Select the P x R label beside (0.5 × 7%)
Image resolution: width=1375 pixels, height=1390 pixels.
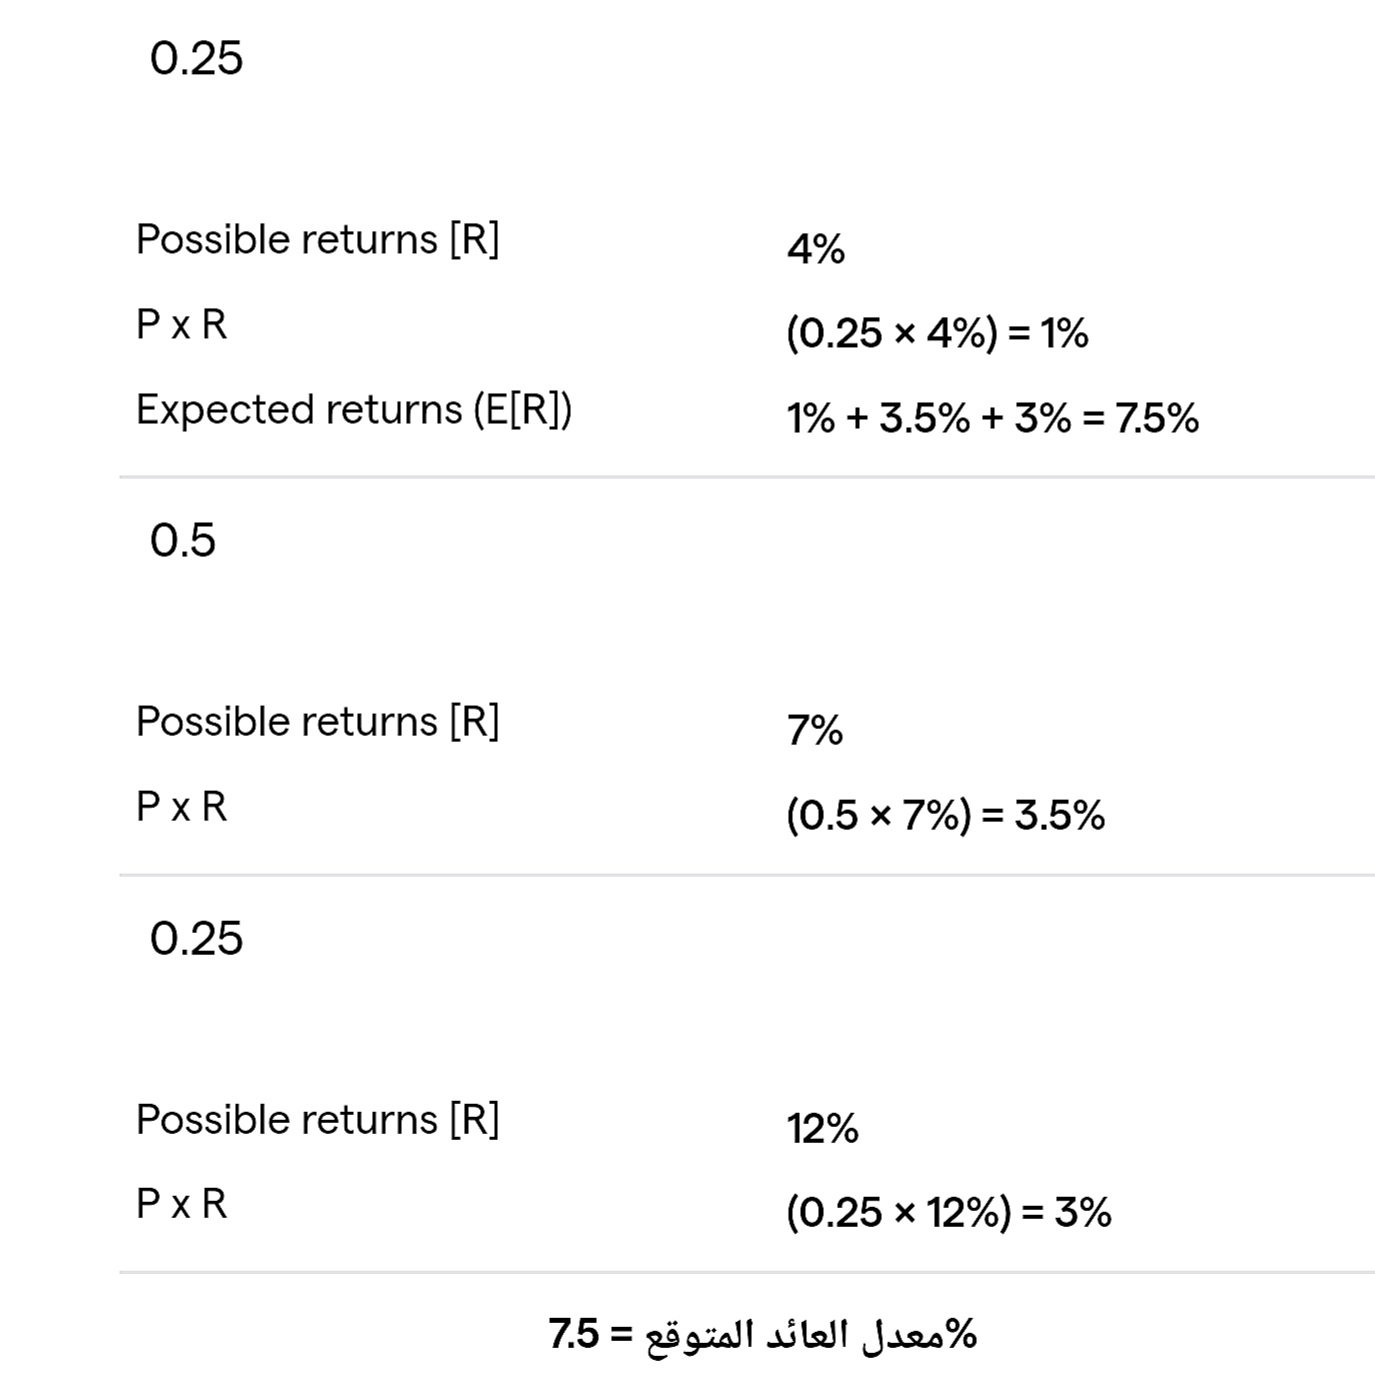click(x=181, y=806)
